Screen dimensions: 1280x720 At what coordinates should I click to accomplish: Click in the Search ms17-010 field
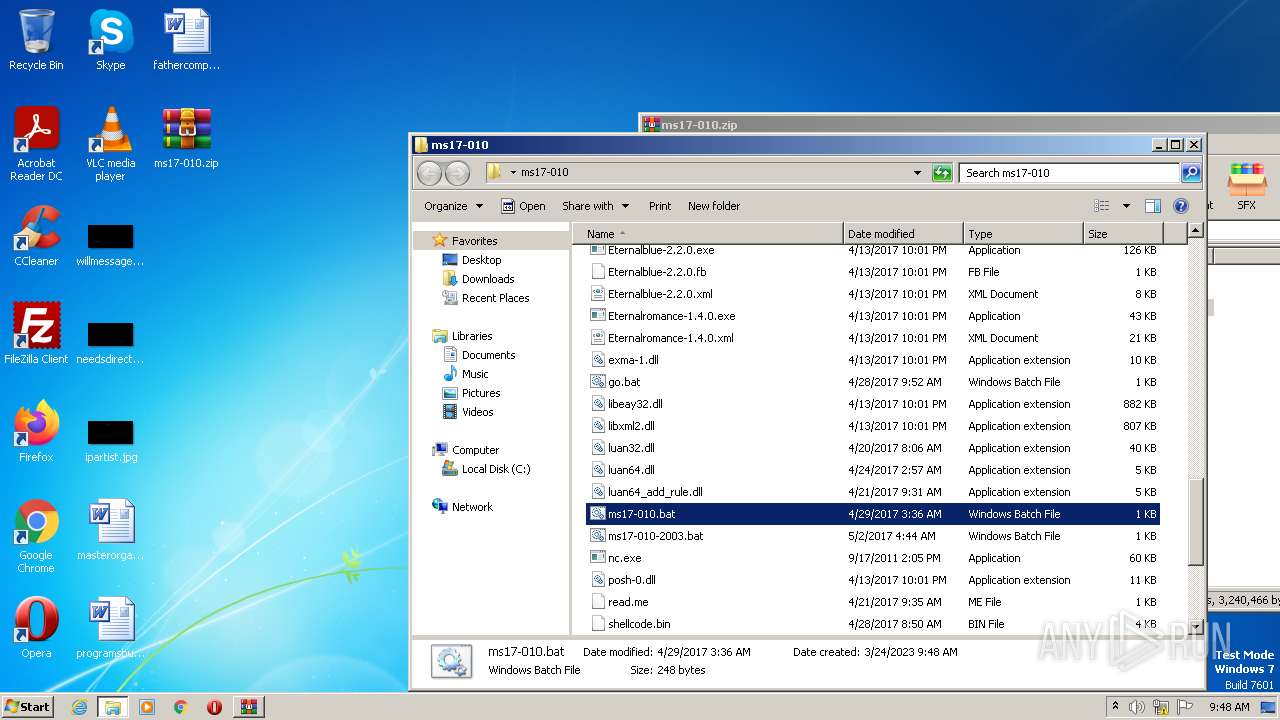(1069, 173)
